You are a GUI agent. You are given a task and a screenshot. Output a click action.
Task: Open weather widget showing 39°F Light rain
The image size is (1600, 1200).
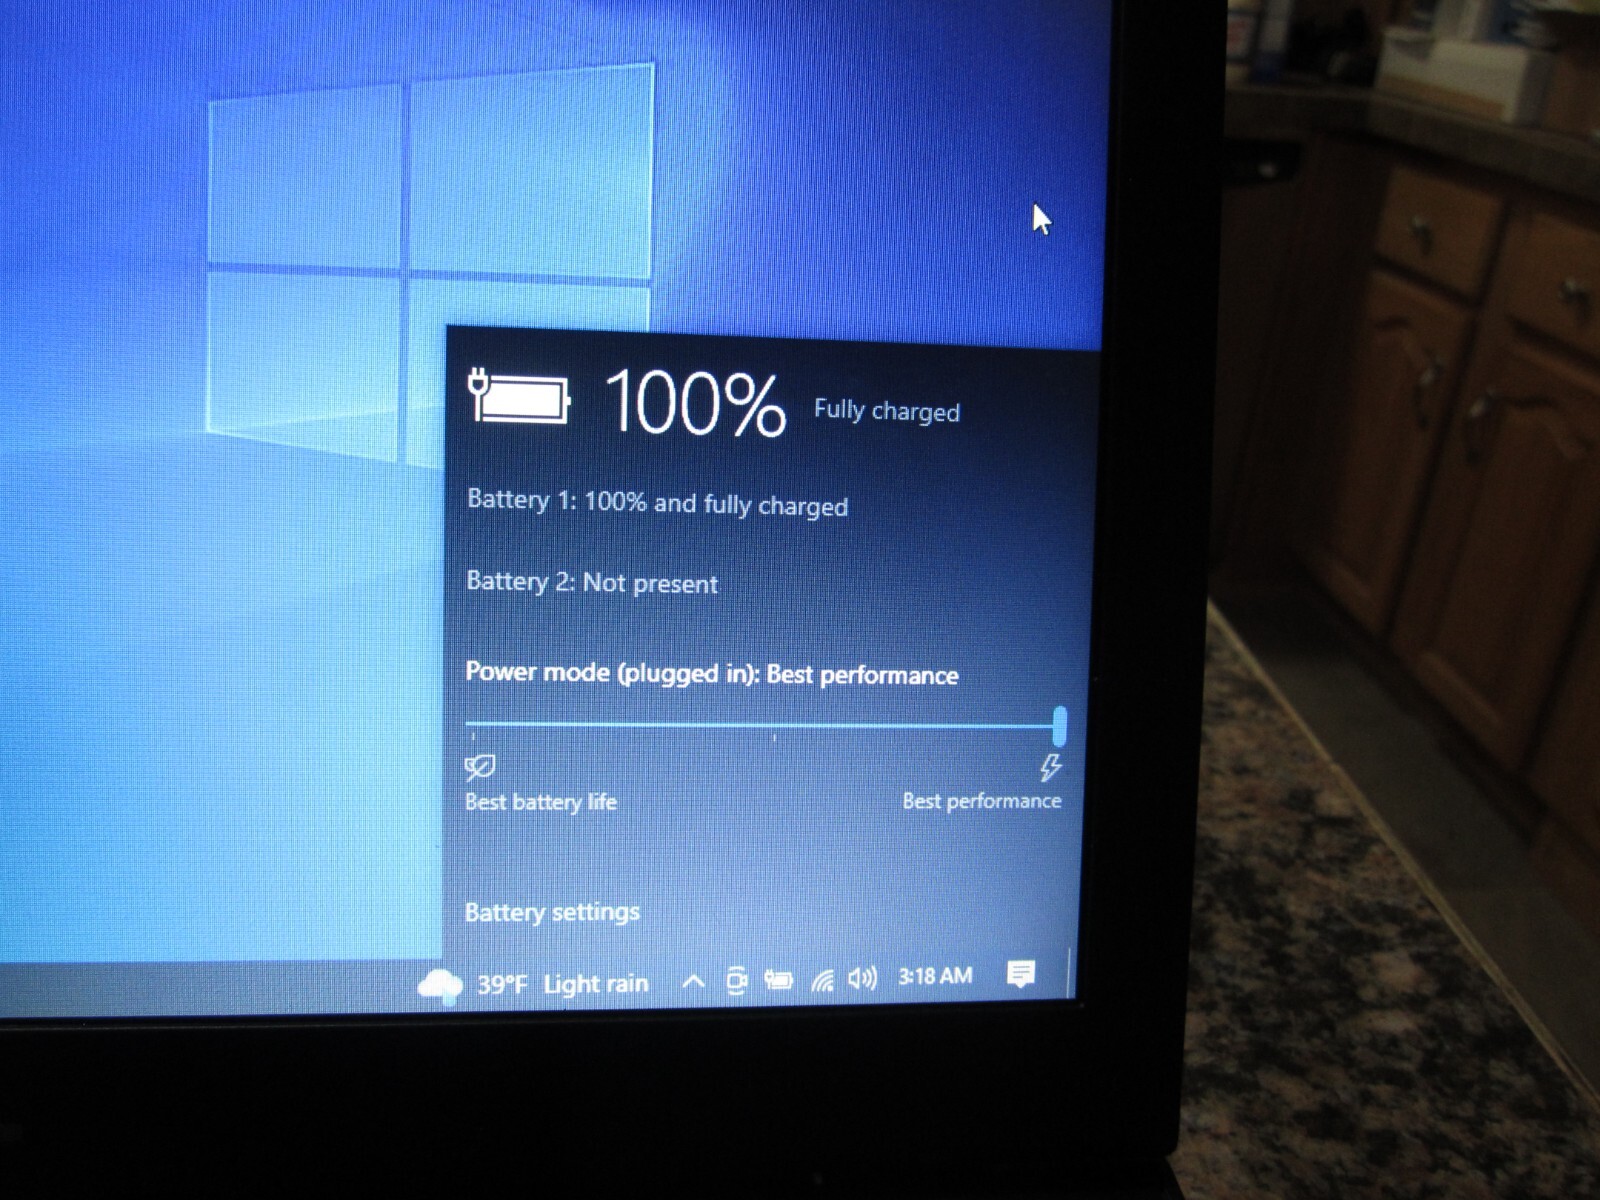point(534,985)
